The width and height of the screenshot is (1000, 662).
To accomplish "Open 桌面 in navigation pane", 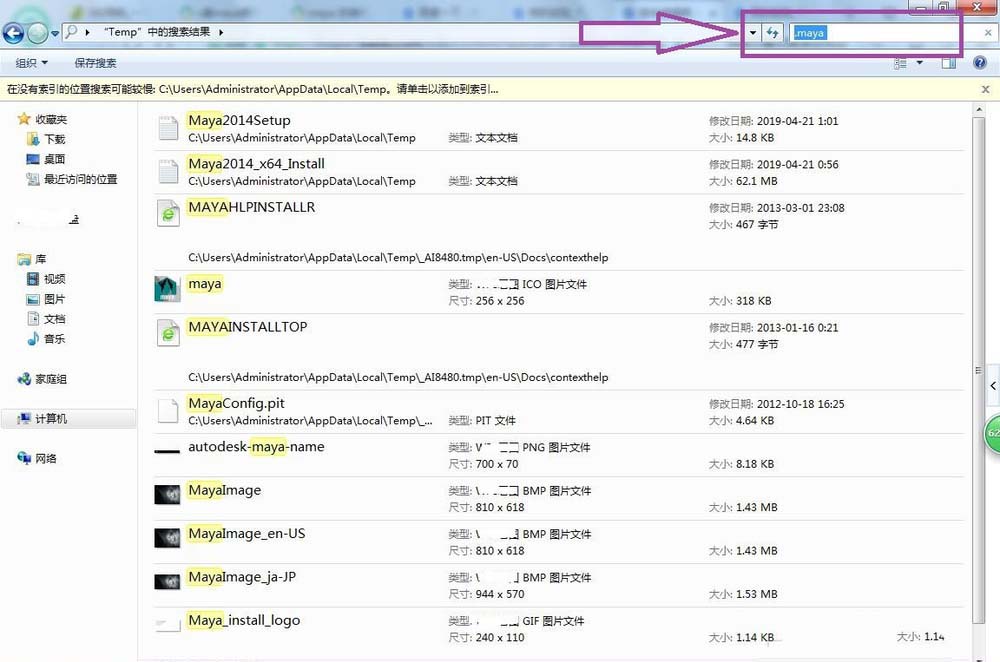I will (46, 159).
